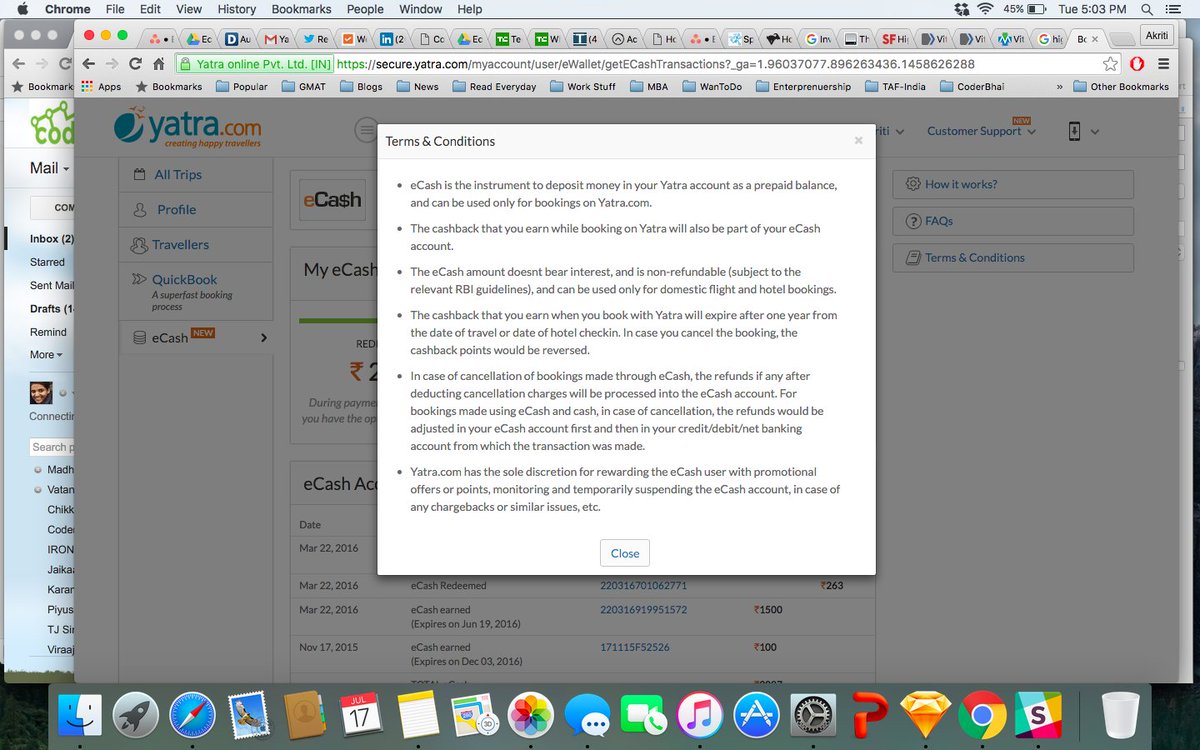Go back in the front Chrome window
1200x750 pixels.
click(x=89, y=63)
